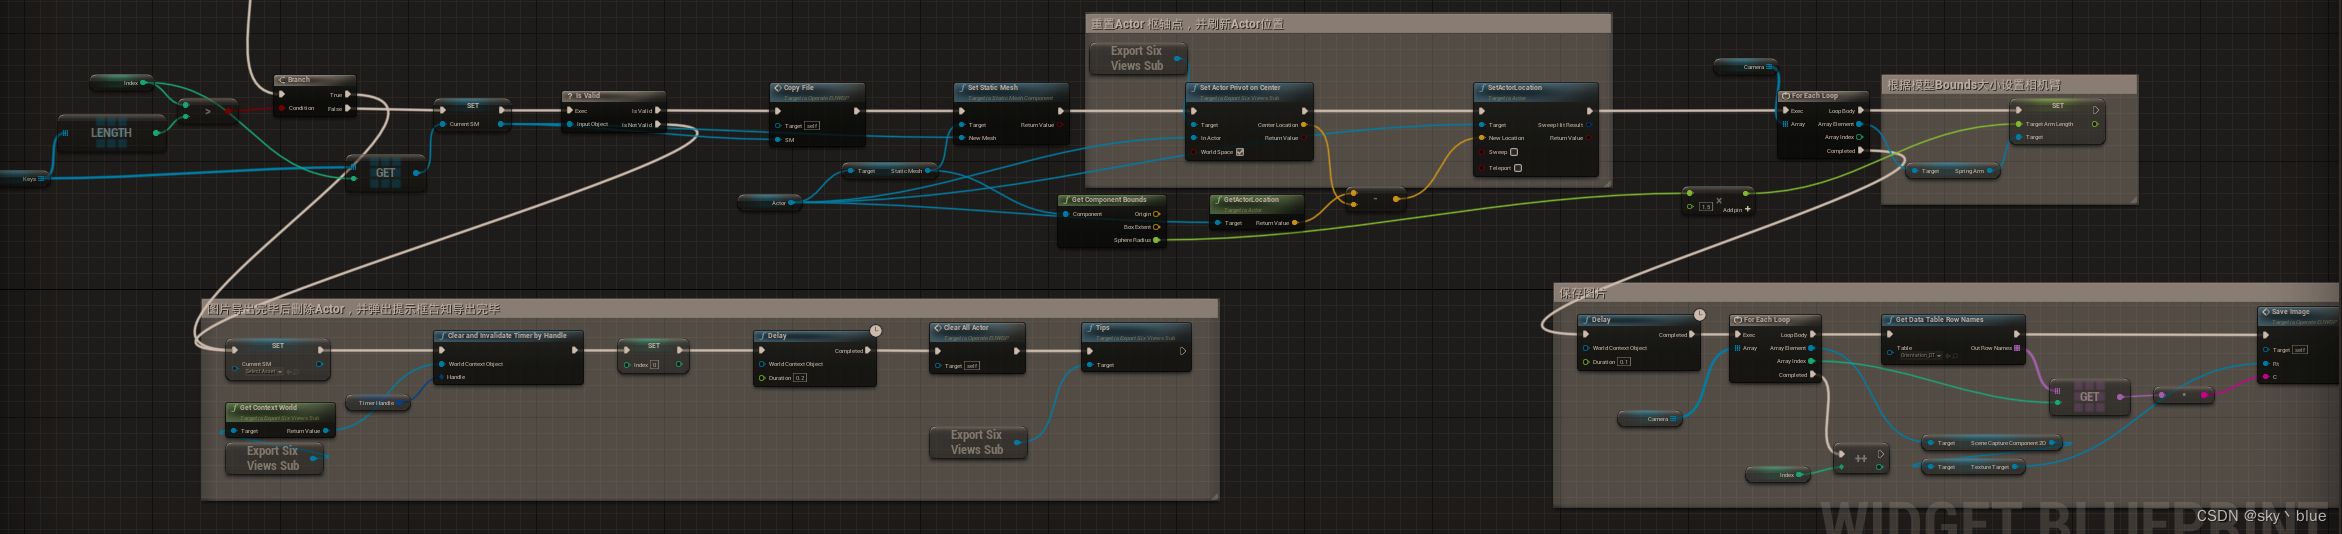Toggle the World Space checkbox
The image size is (2342, 534).
tap(1240, 152)
